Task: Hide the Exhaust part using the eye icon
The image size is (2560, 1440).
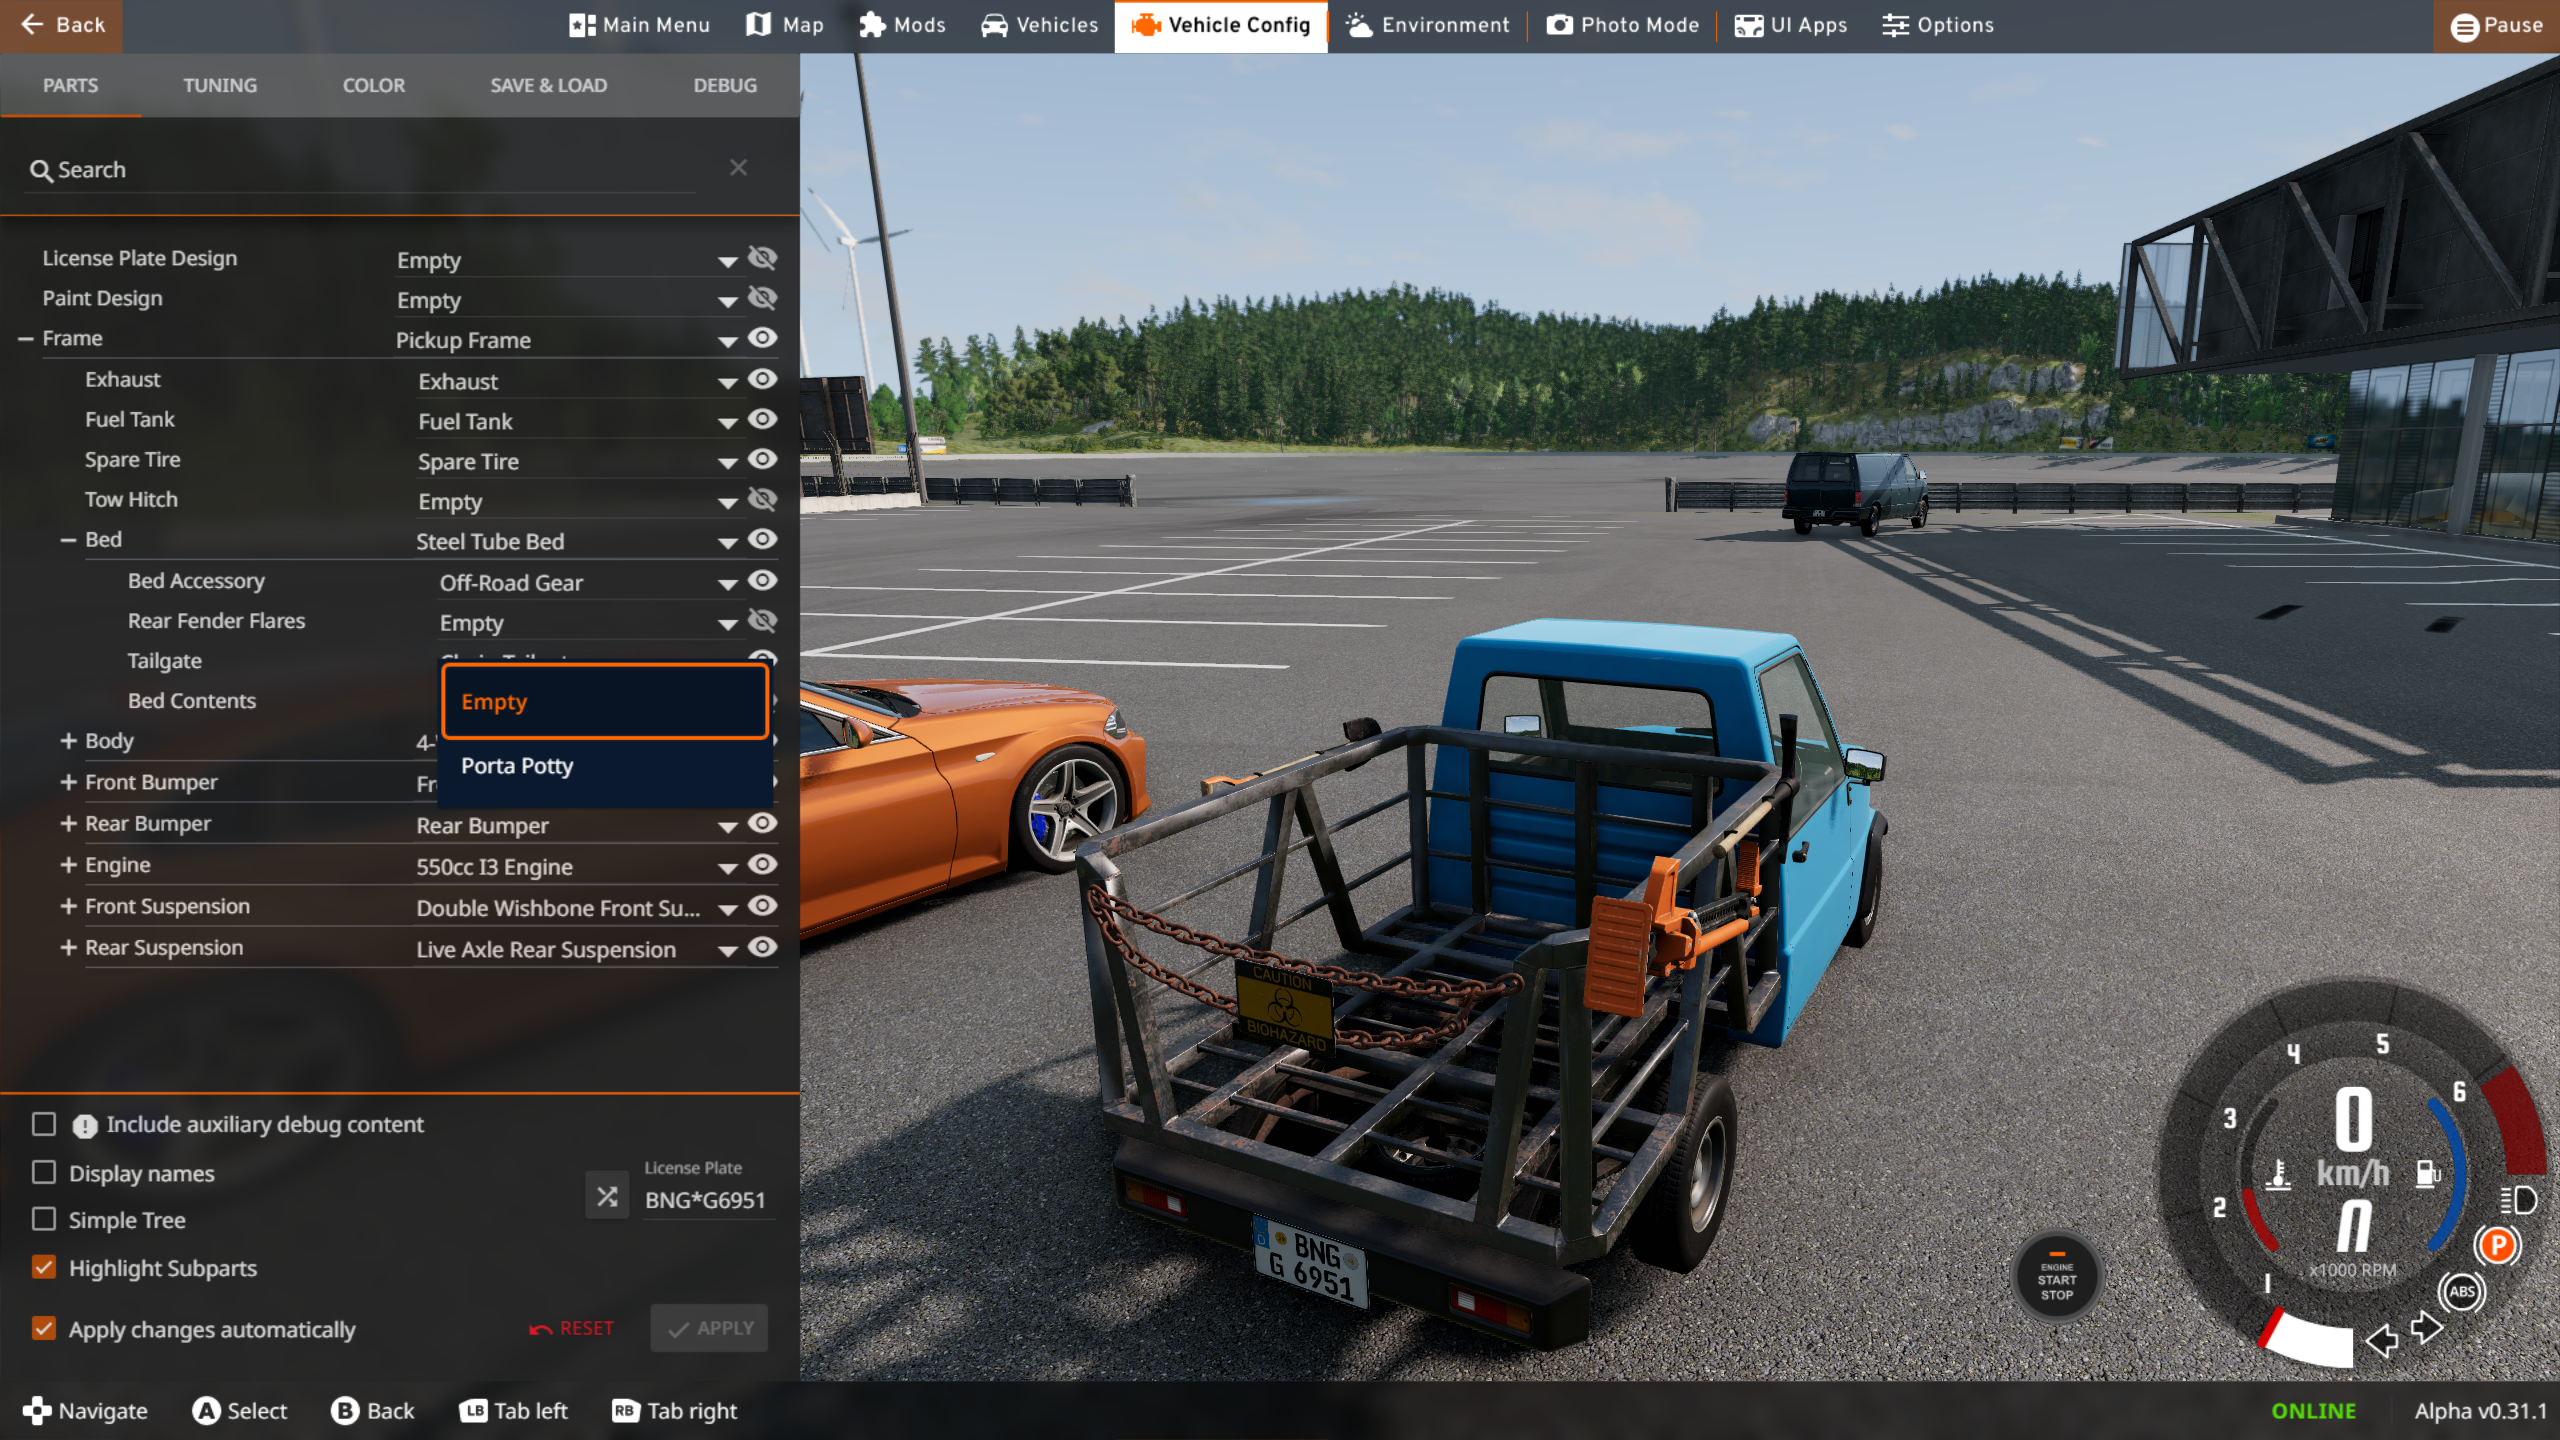Action: (762, 379)
